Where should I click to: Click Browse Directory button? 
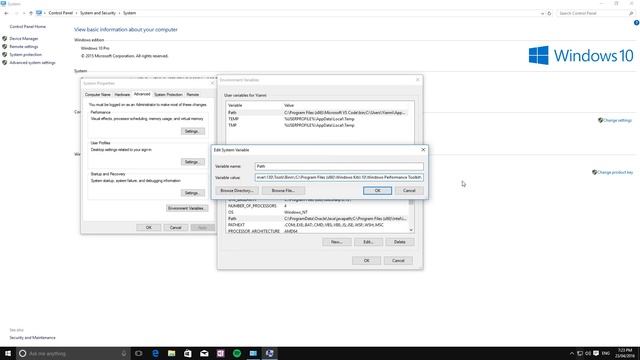237,191
